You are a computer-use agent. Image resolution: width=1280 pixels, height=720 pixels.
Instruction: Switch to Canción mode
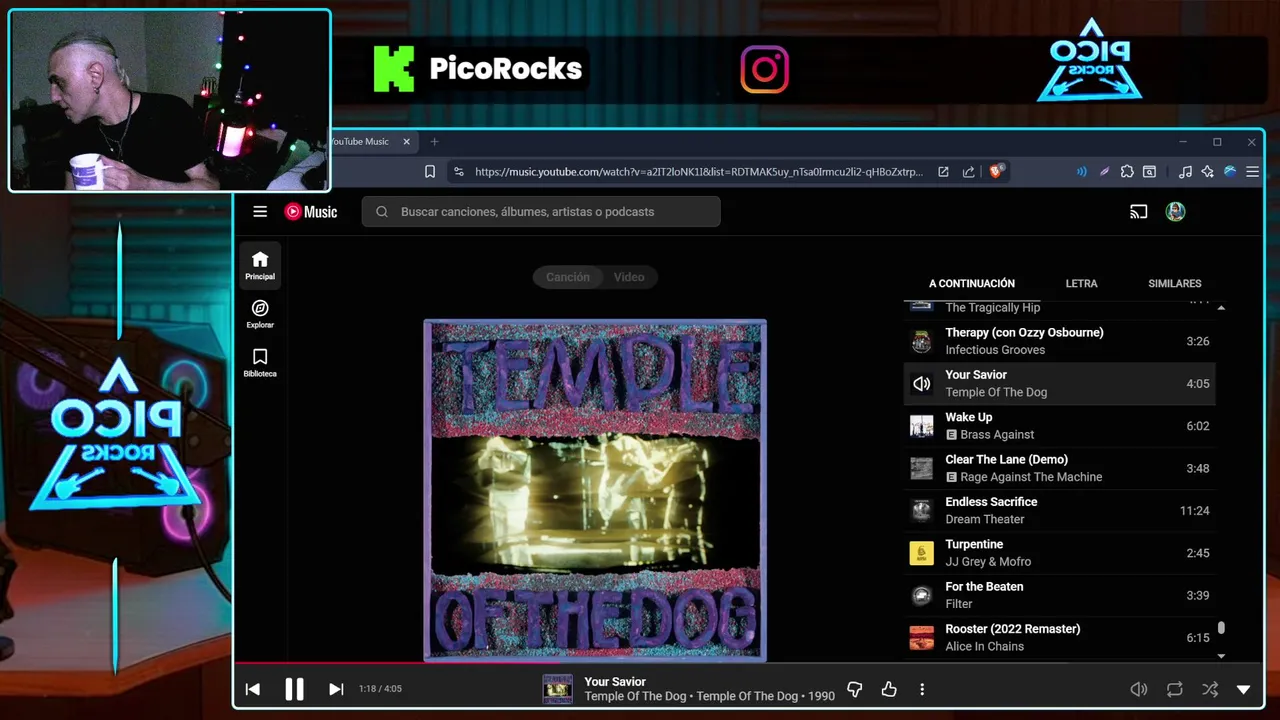point(567,277)
